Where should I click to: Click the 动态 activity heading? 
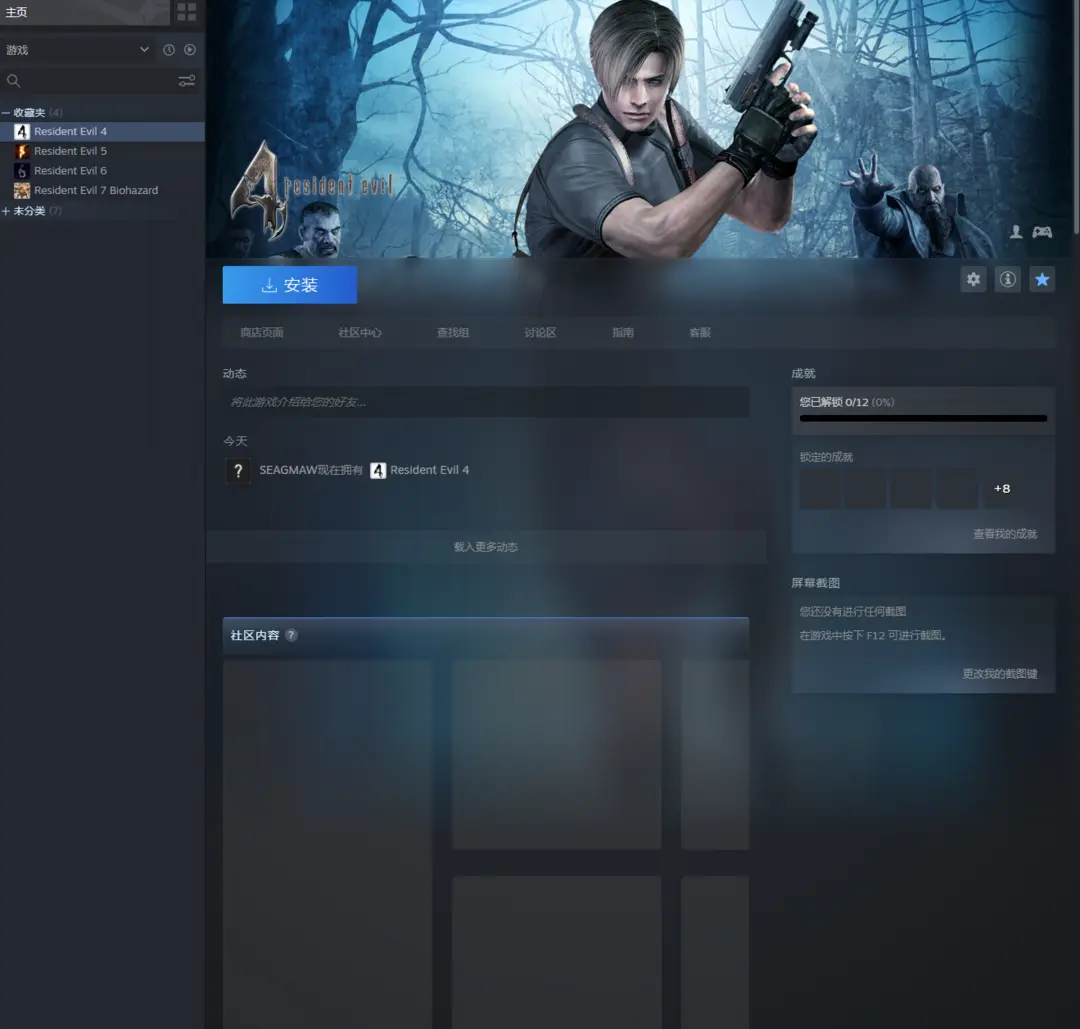pyautogui.click(x=234, y=373)
